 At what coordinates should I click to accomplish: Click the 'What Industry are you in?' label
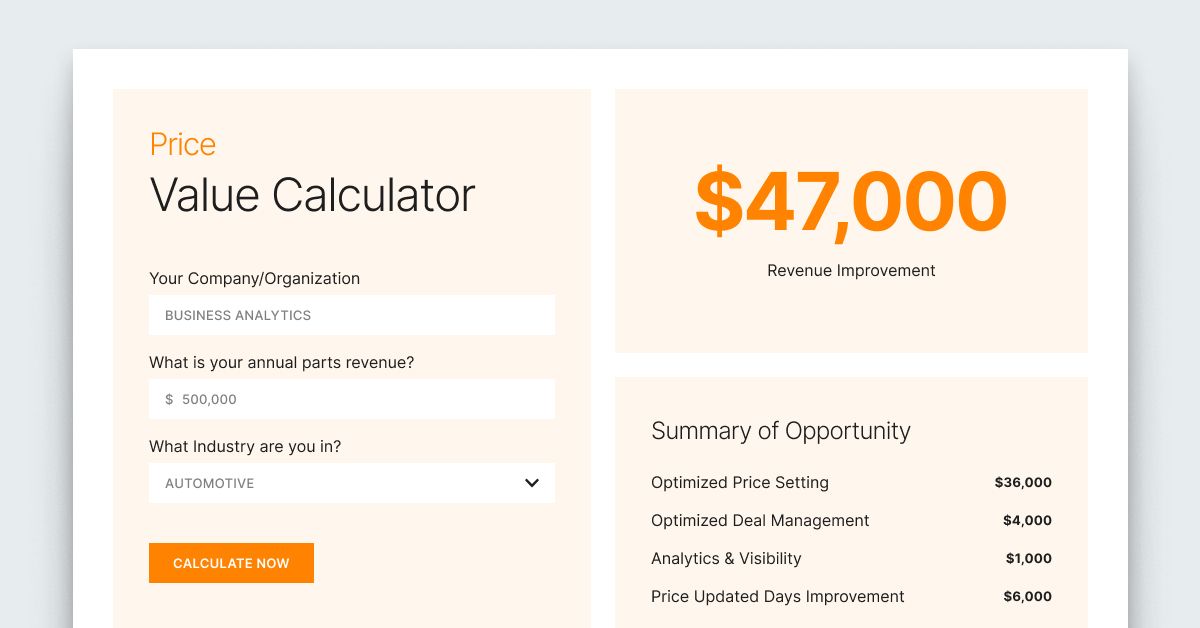[x=244, y=446]
